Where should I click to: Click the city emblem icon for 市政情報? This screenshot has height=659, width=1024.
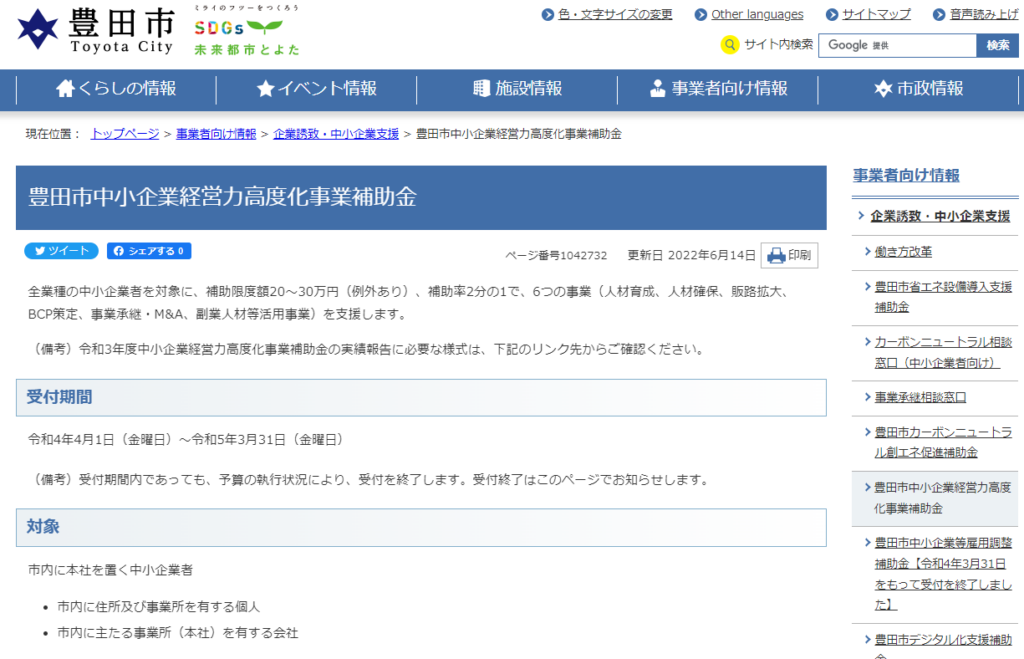pos(883,89)
